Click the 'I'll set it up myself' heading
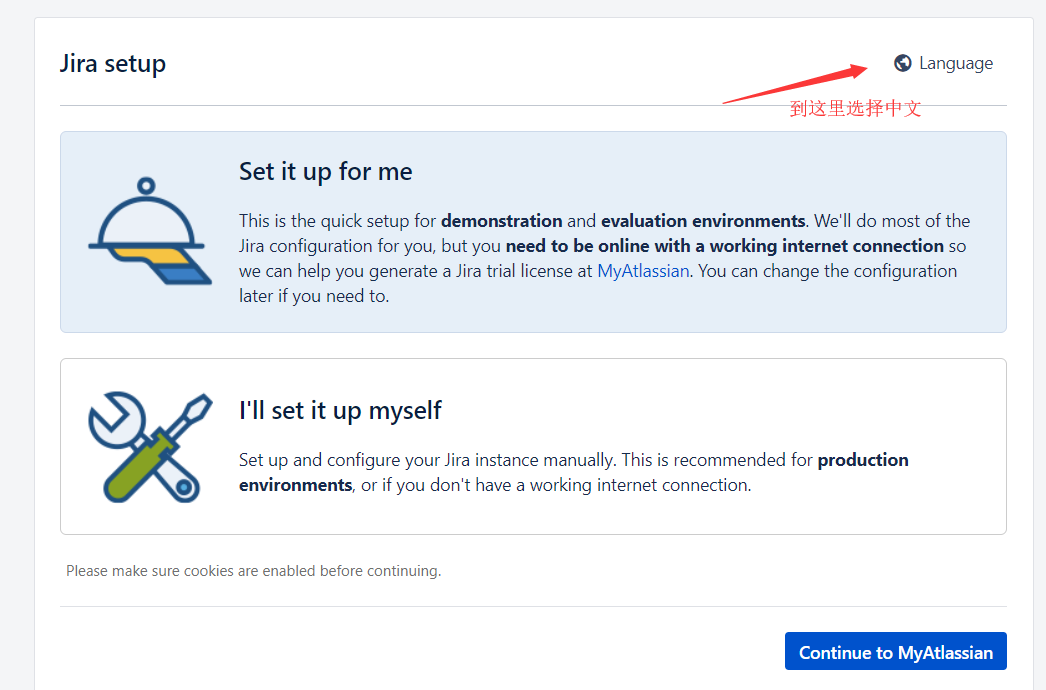The width and height of the screenshot is (1046, 690). (340, 410)
